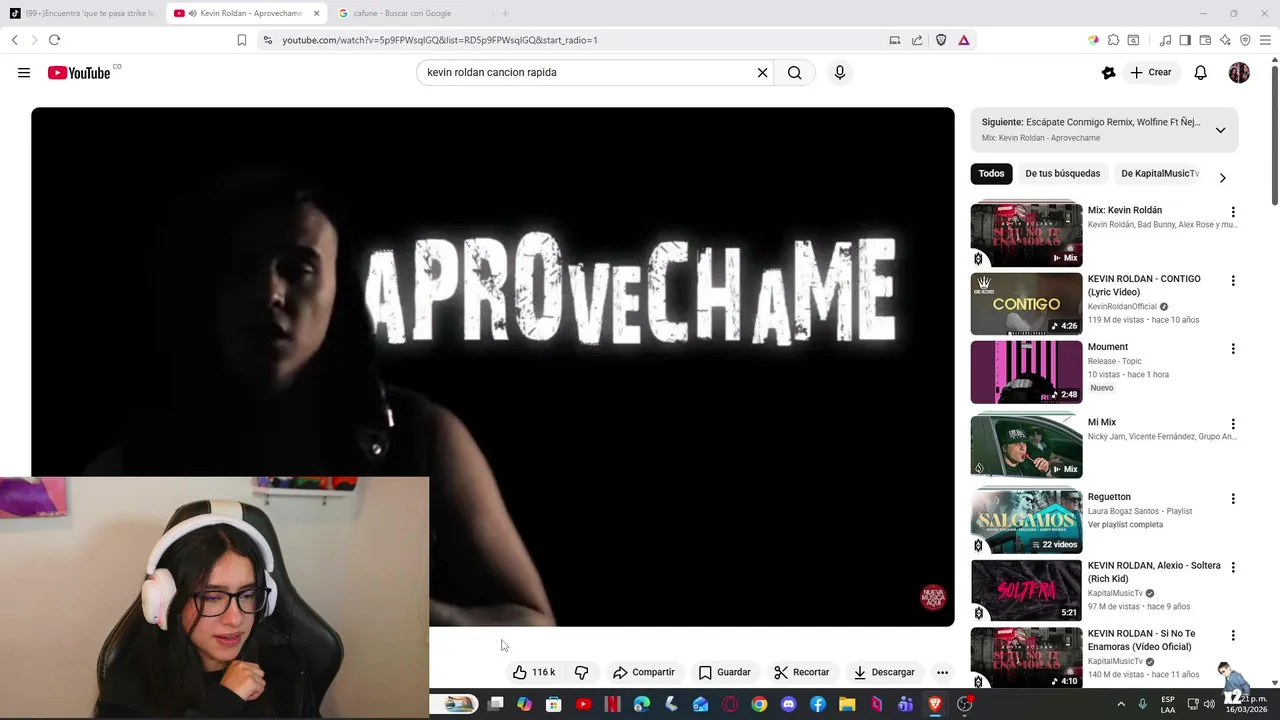1280x720 pixels.
Task: Open Brave Rewards triangle icon
Action: point(964,40)
